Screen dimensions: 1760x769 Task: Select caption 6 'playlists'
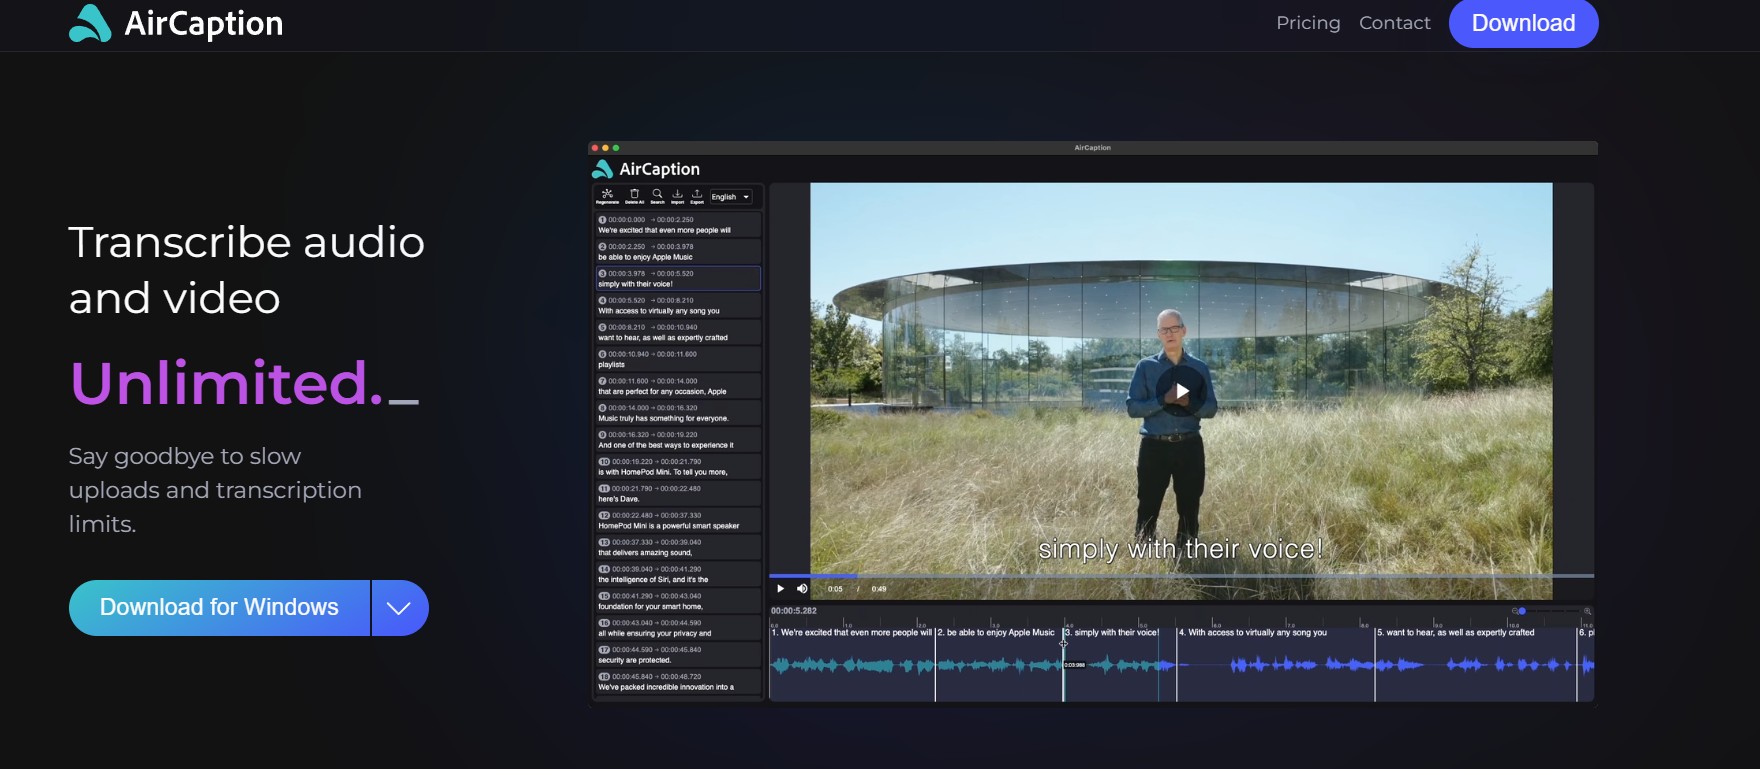(x=679, y=359)
